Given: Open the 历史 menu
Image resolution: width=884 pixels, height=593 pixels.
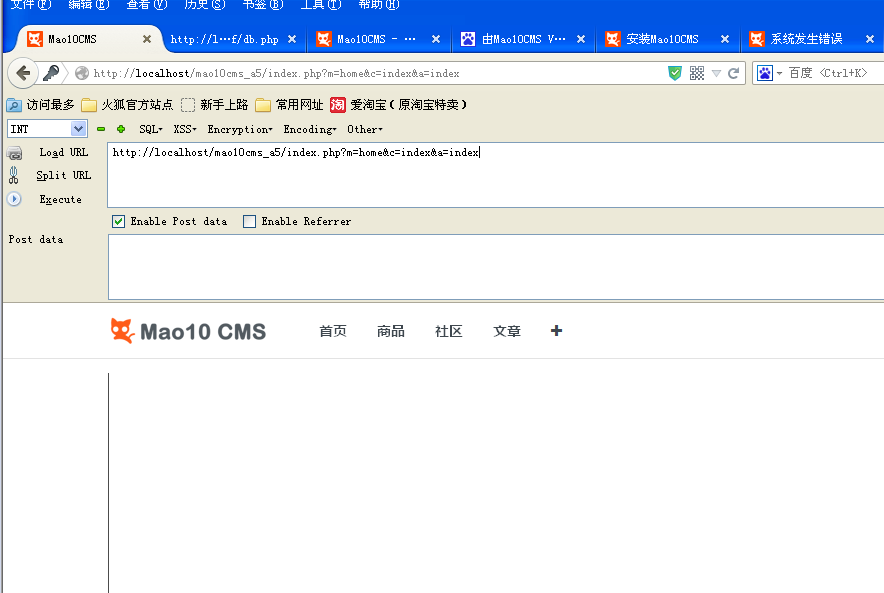Looking at the screenshot, I should click(205, 5).
